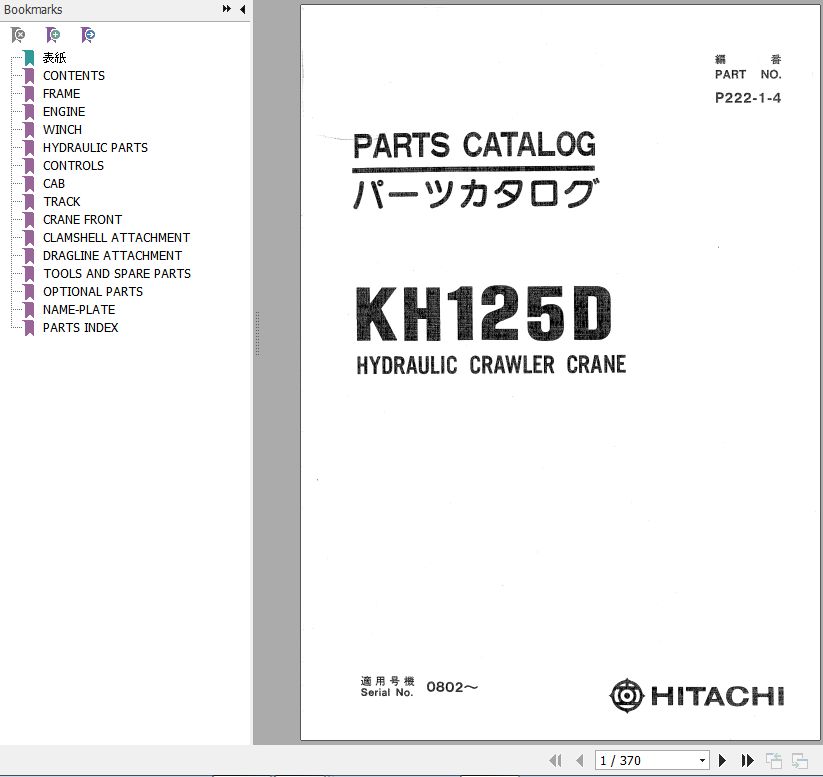Open the HYDRAULIC PARTS bookmark
Viewport: 823px width, 777px height.
tap(96, 148)
